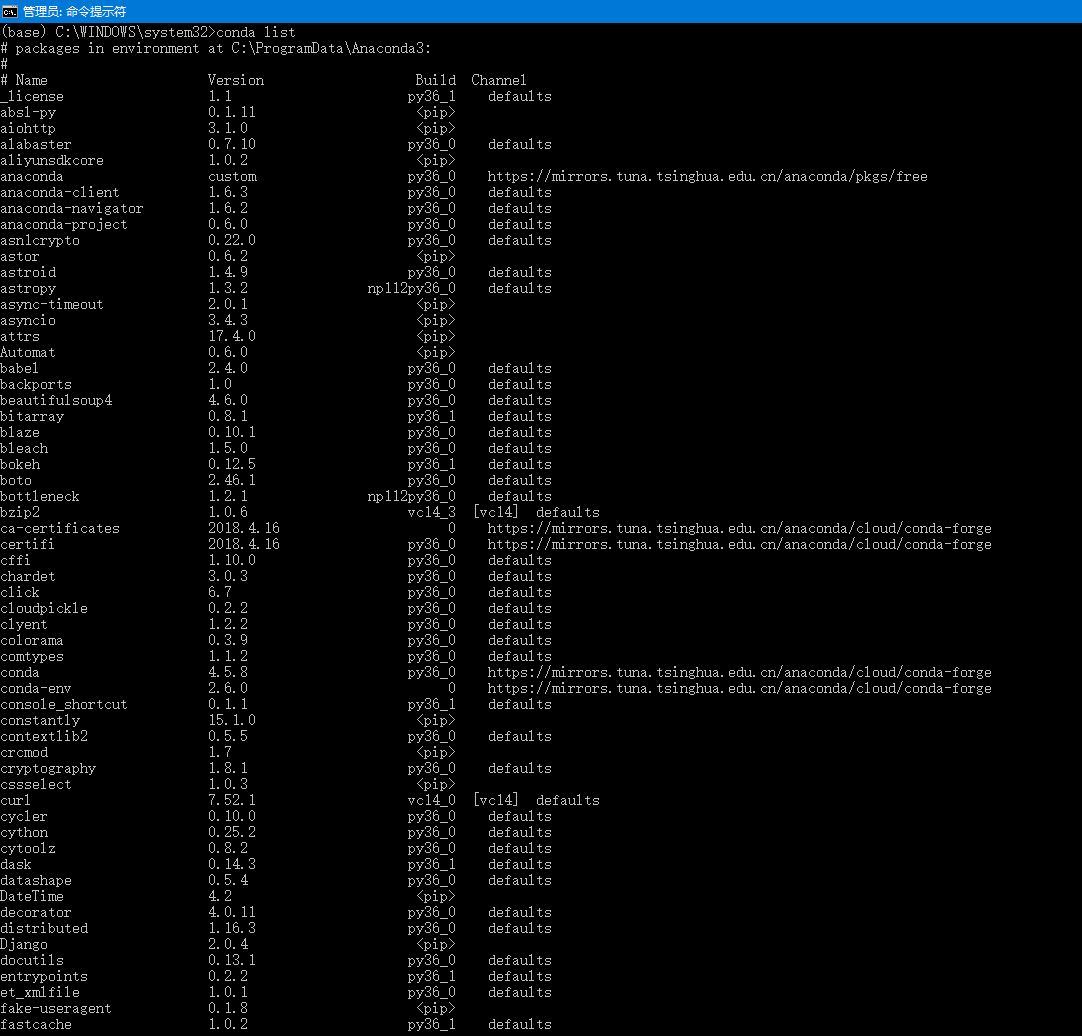Click the 'Build' column header
Viewport: 1082px width, 1036px height.
coord(435,80)
